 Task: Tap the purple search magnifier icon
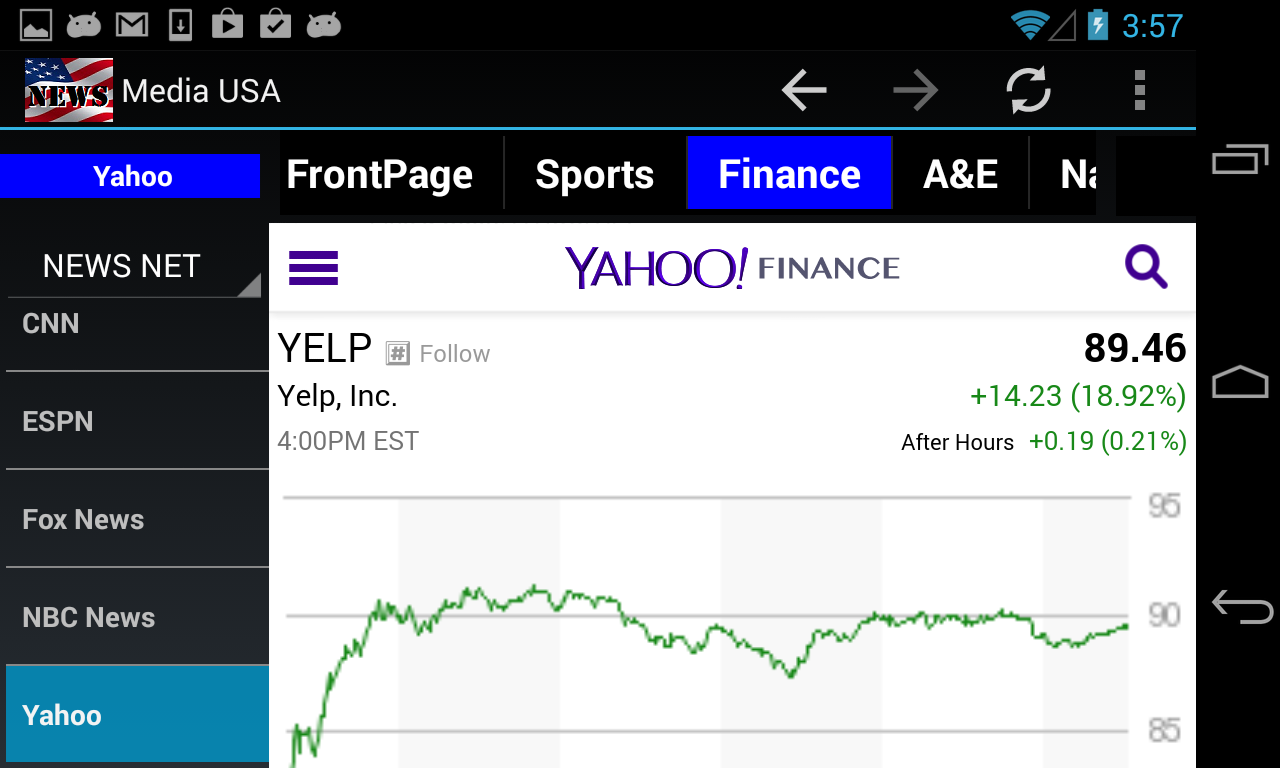[1145, 268]
